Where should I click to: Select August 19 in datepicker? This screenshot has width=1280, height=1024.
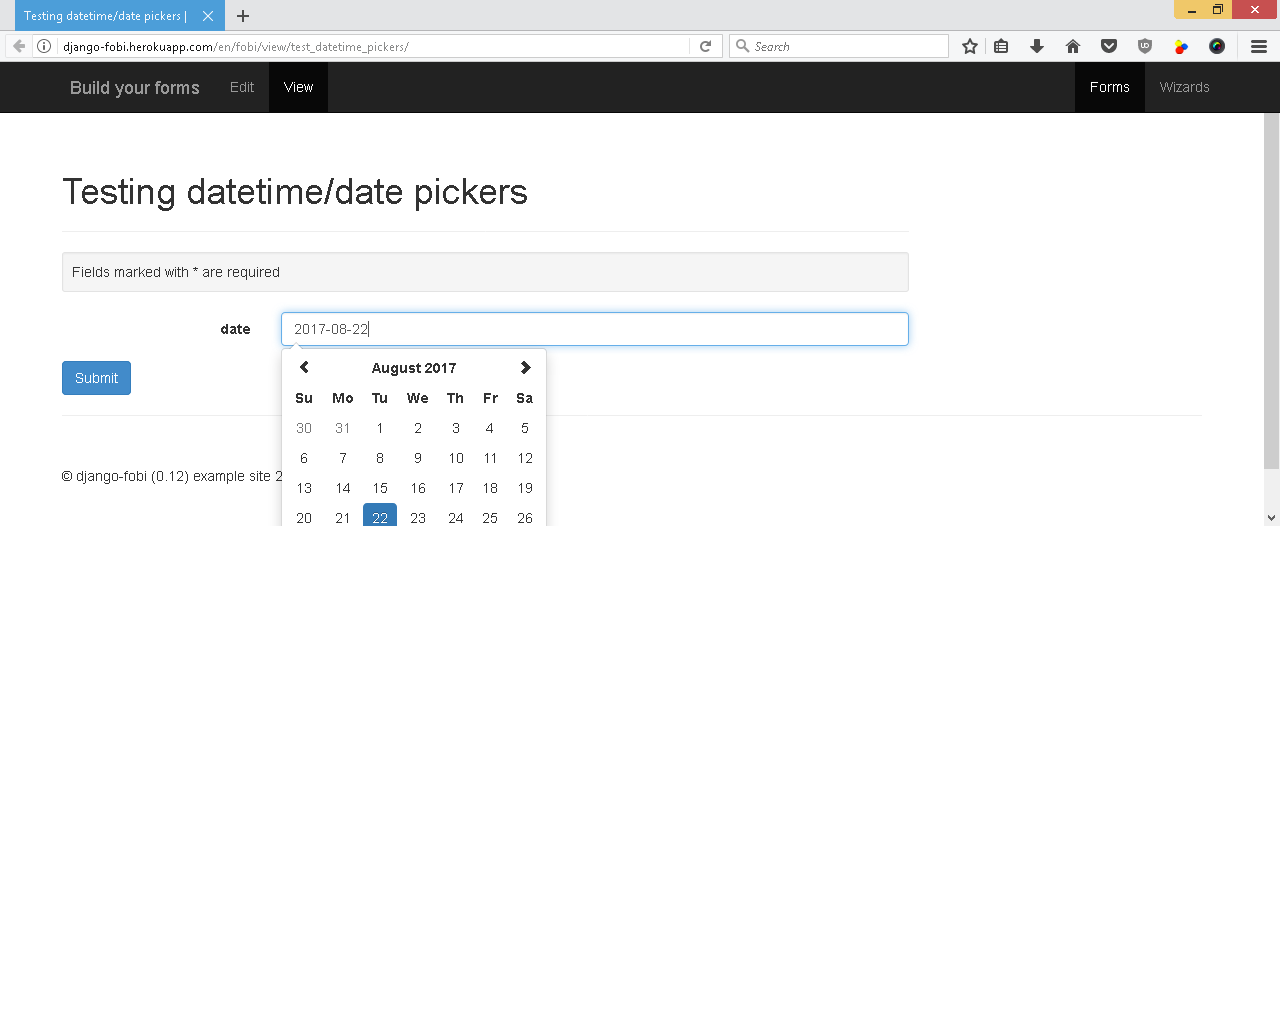(x=525, y=488)
